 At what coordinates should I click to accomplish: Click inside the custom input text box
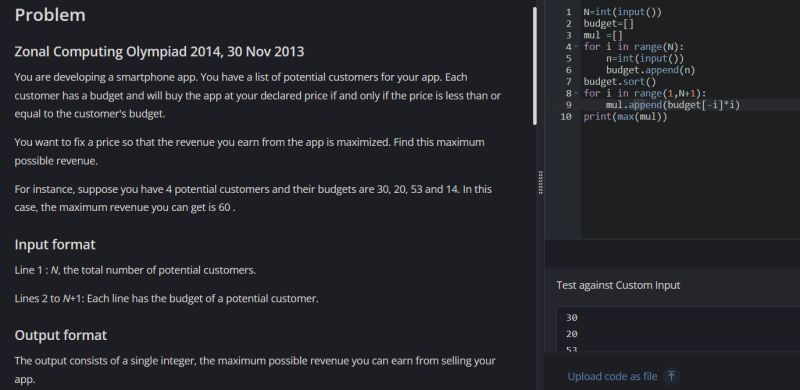[x=678, y=329]
